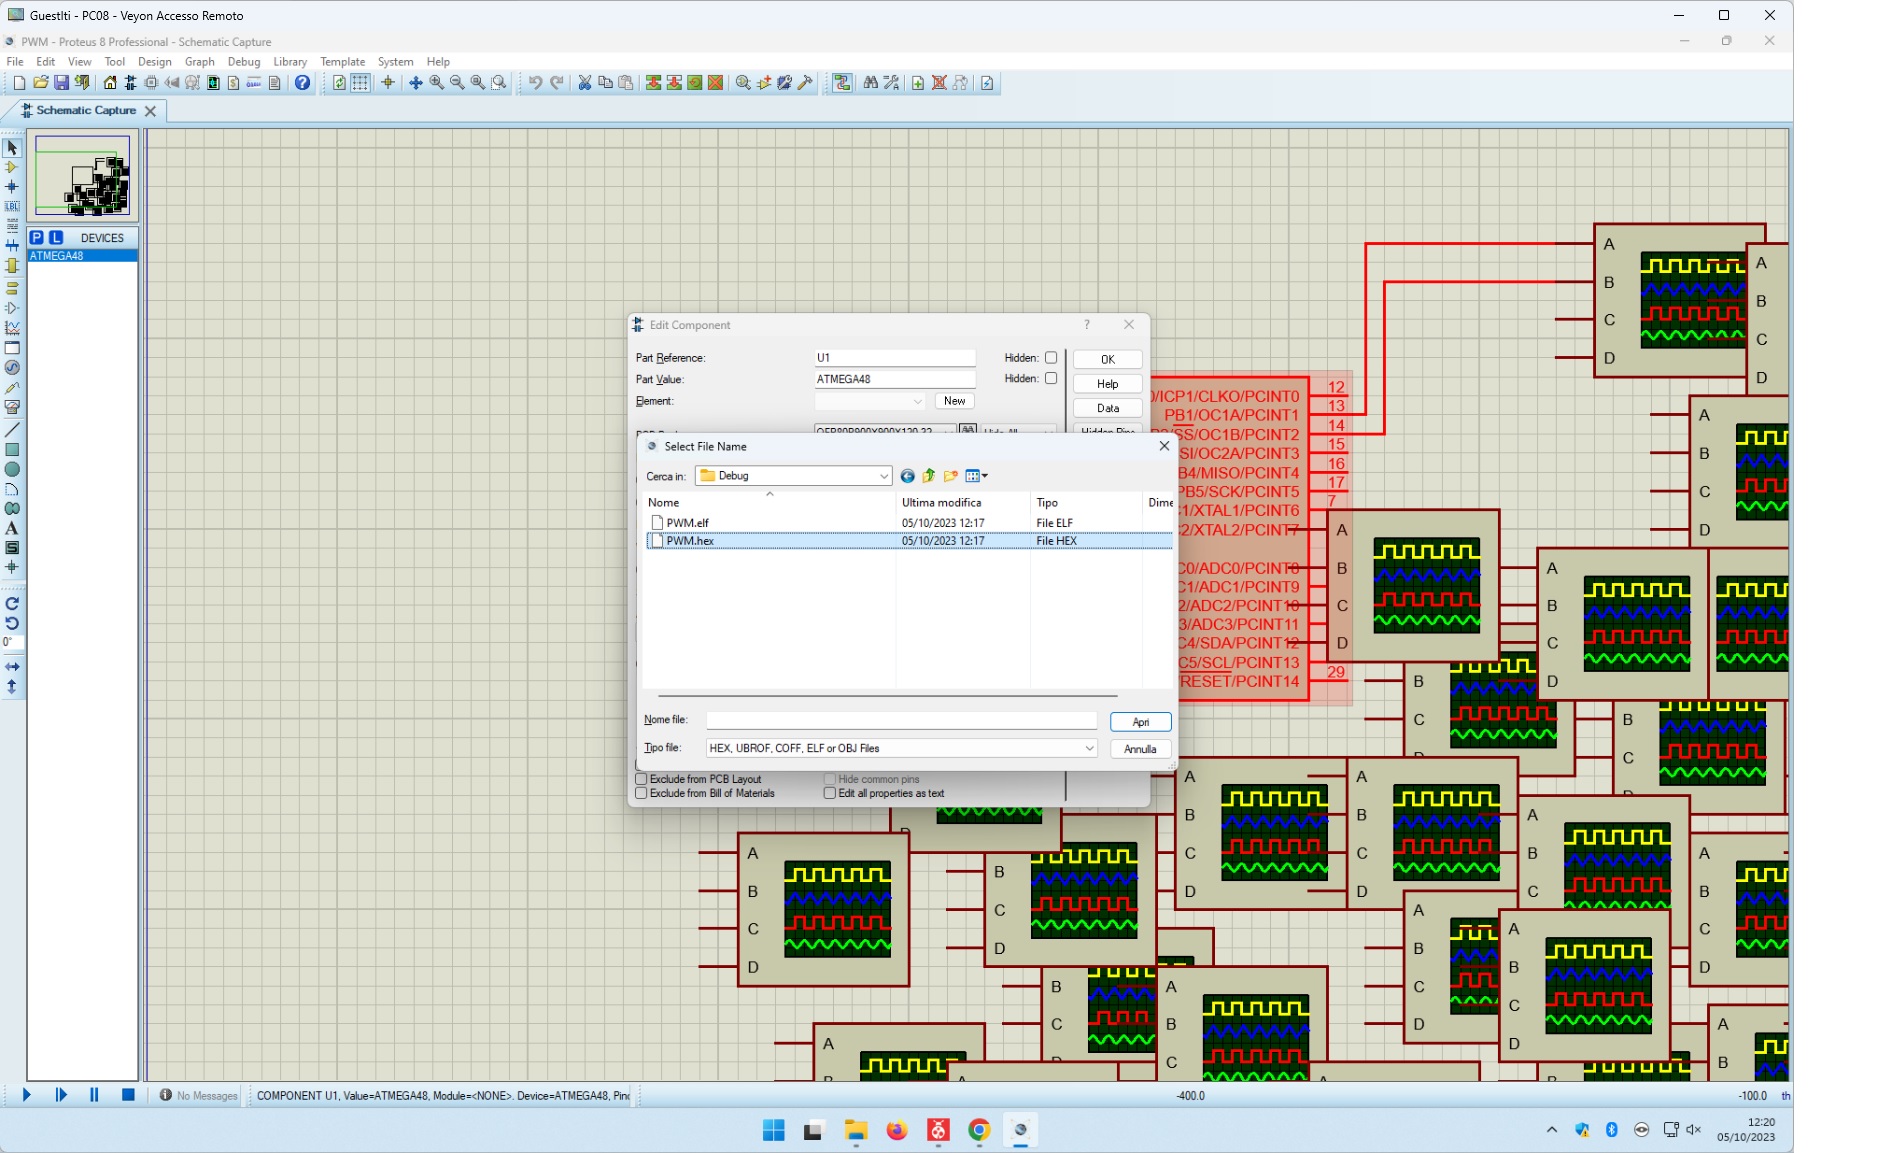The width and height of the screenshot is (1887, 1153).
Task: Select the 2D Circle drawing tool
Action: pos(12,469)
